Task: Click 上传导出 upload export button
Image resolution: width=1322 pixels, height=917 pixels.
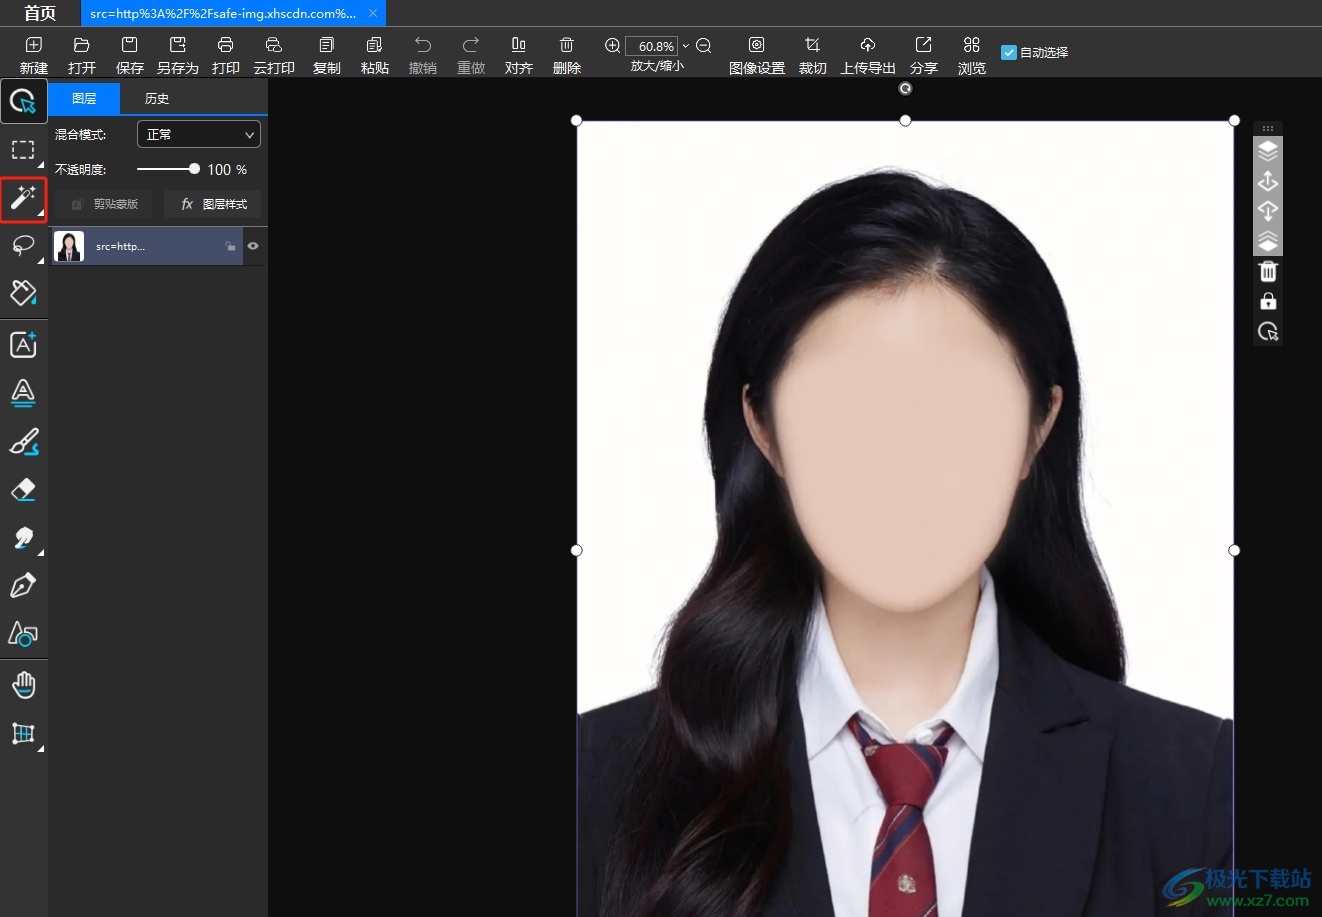Action: tap(868, 55)
